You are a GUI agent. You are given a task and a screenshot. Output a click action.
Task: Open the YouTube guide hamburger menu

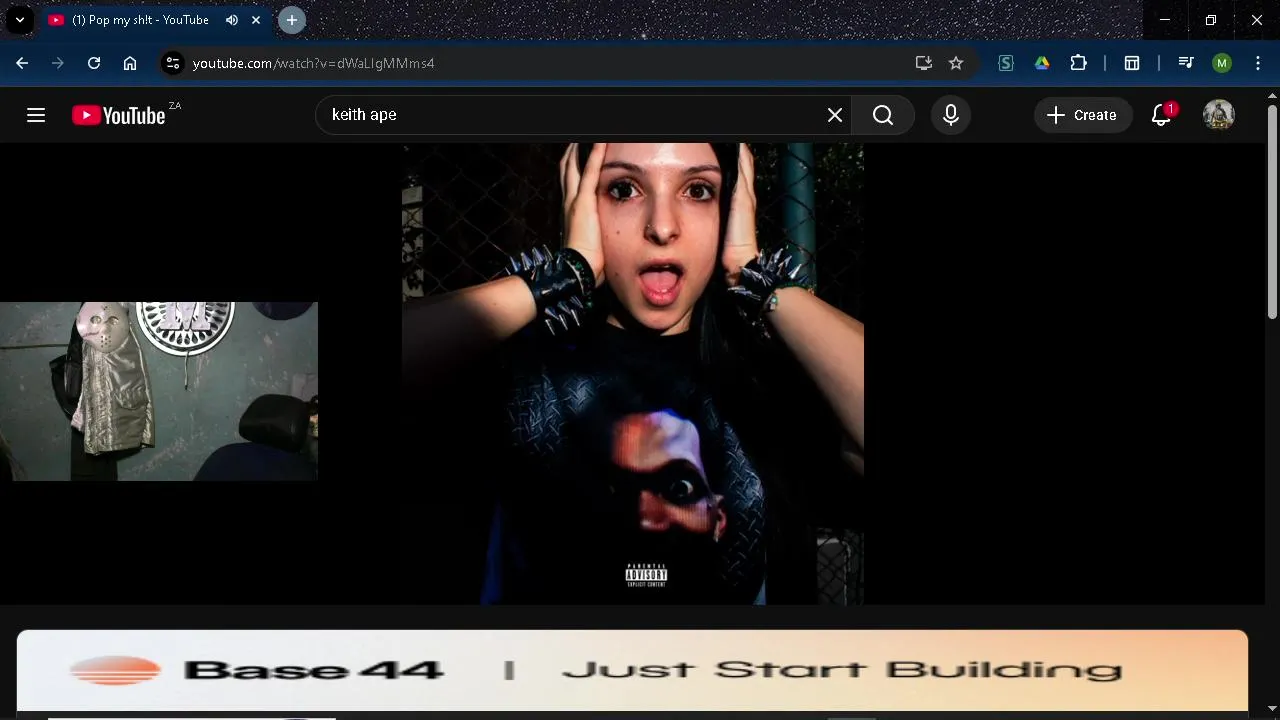tap(36, 115)
